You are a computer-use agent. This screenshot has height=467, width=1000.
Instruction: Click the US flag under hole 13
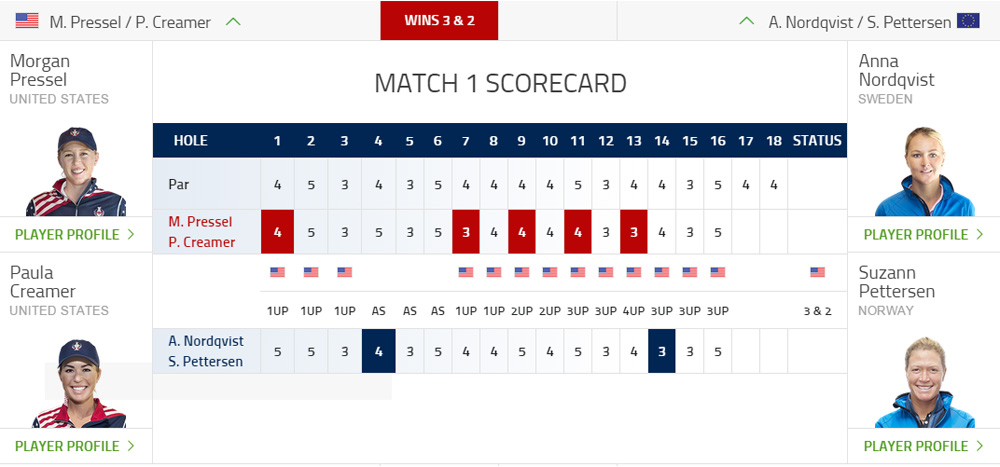click(633, 272)
